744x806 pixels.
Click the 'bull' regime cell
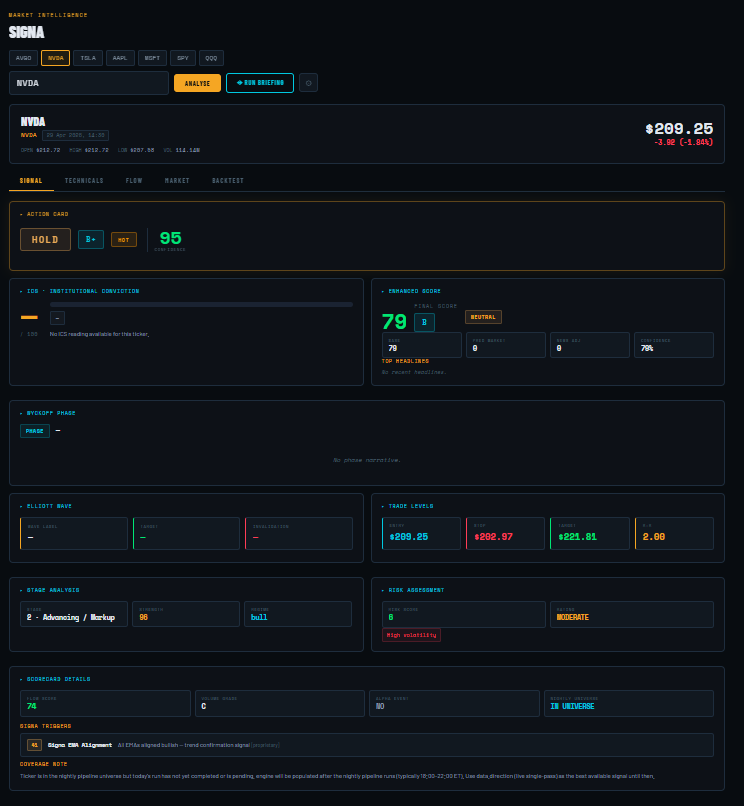click(x=298, y=614)
